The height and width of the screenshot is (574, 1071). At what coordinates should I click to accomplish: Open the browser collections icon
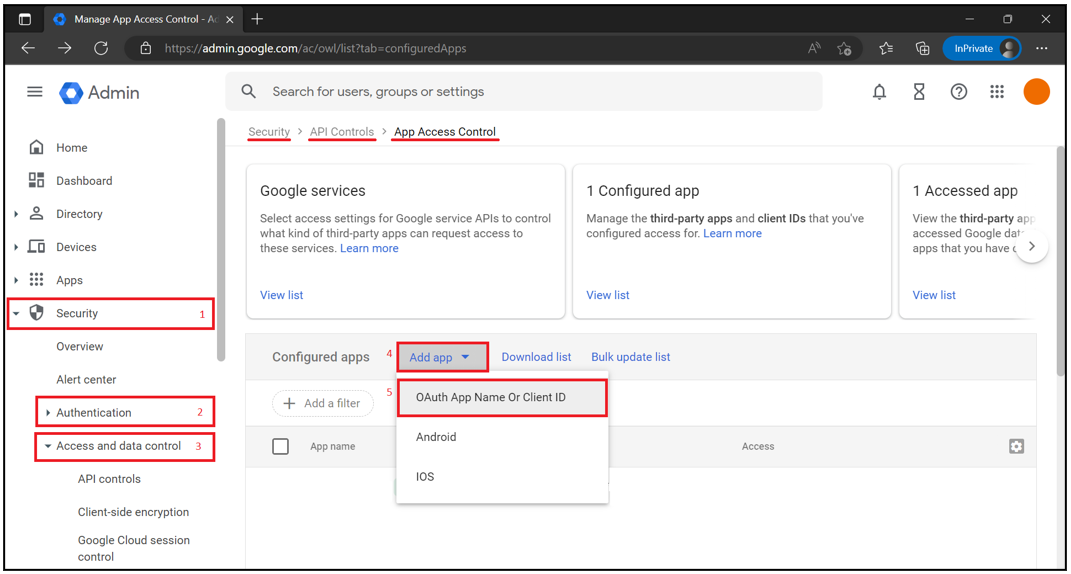click(x=923, y=49)
